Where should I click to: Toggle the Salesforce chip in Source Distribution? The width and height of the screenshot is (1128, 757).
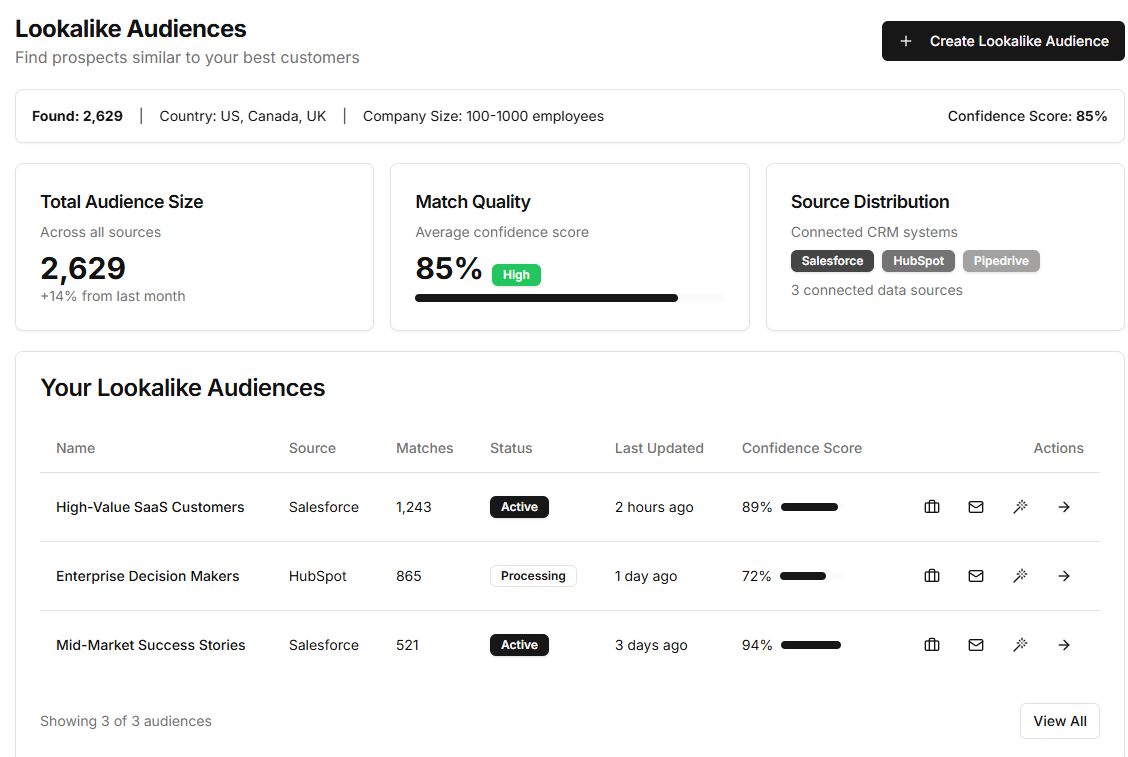coord(832,261)
